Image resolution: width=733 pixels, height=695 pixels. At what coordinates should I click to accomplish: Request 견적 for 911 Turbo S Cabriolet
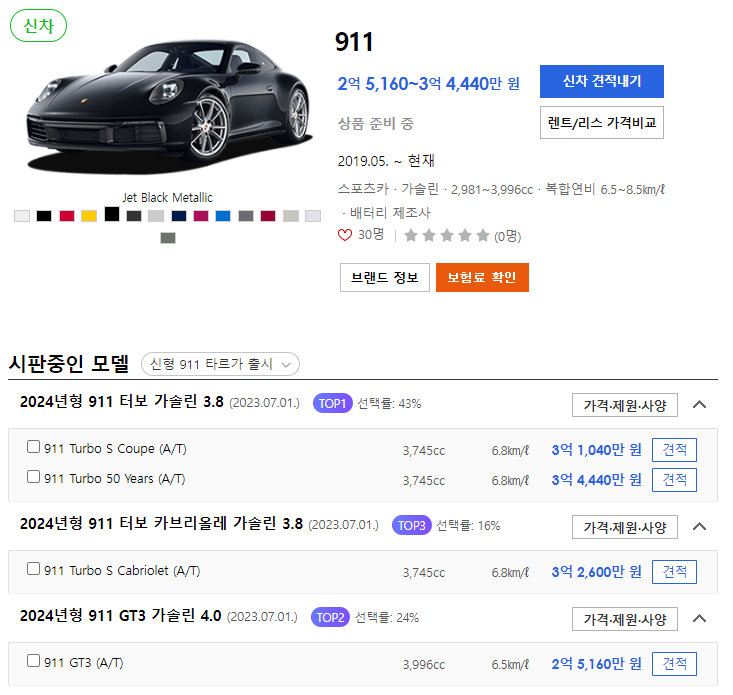point(674,572)
